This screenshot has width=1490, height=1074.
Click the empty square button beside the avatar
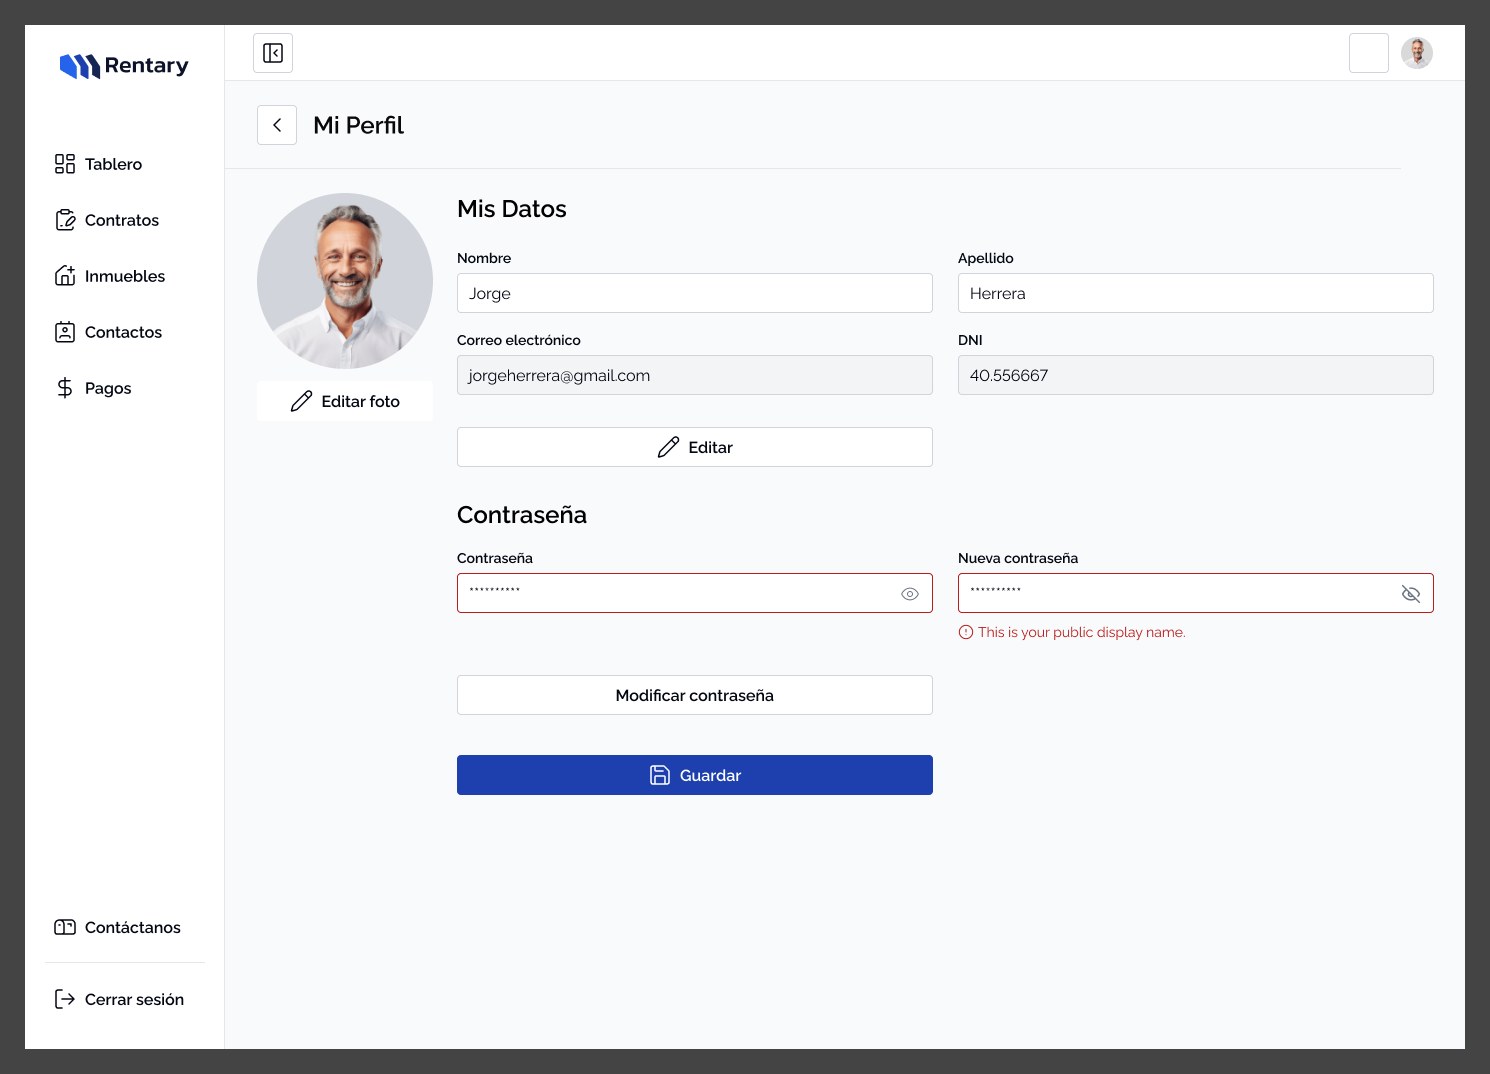(x=1369, y=53)
